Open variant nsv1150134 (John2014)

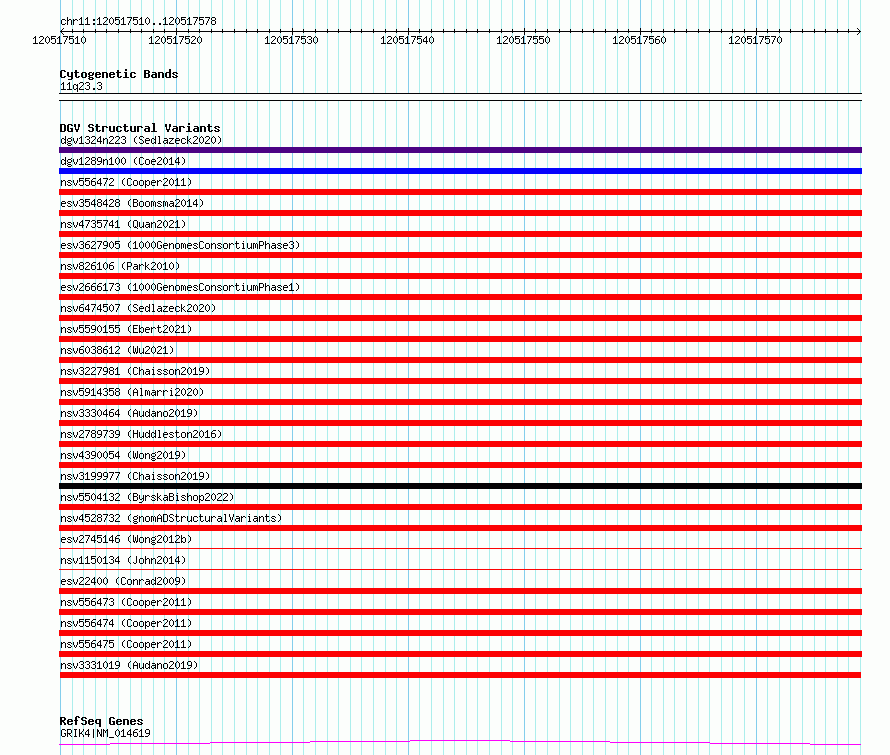click(x=123, y=560)
